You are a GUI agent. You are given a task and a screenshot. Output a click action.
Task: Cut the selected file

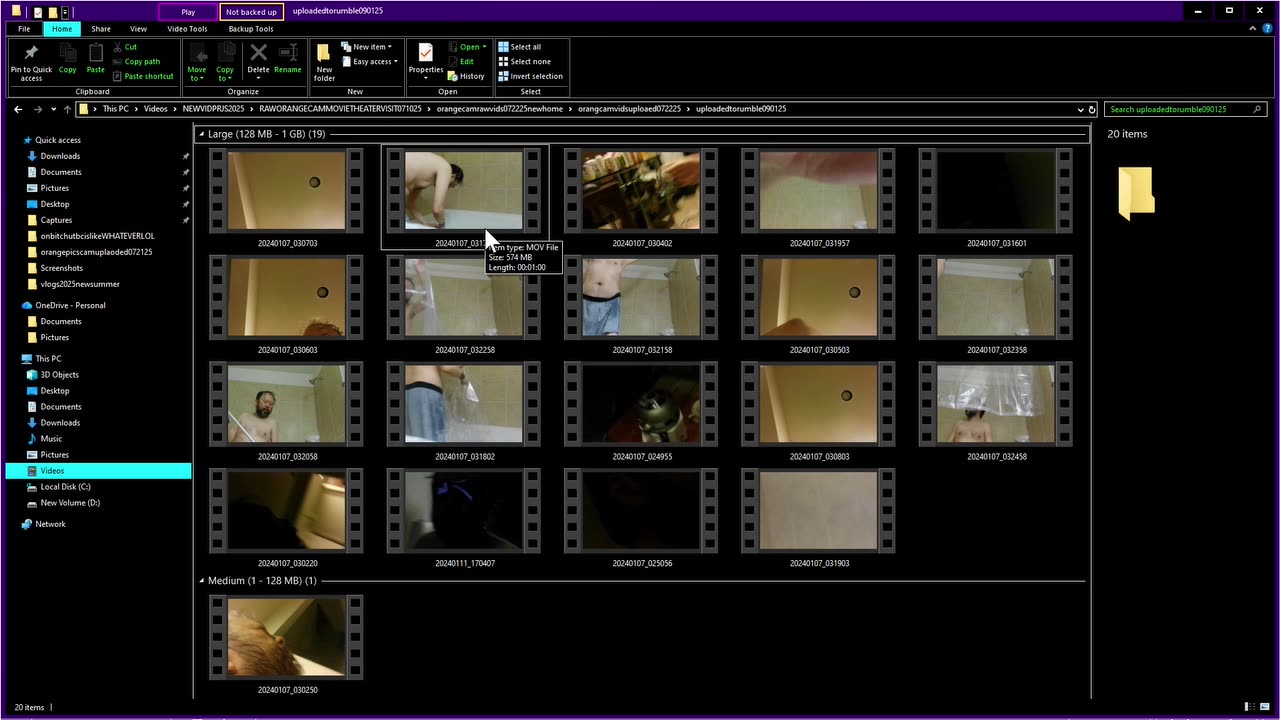point(125,47)
